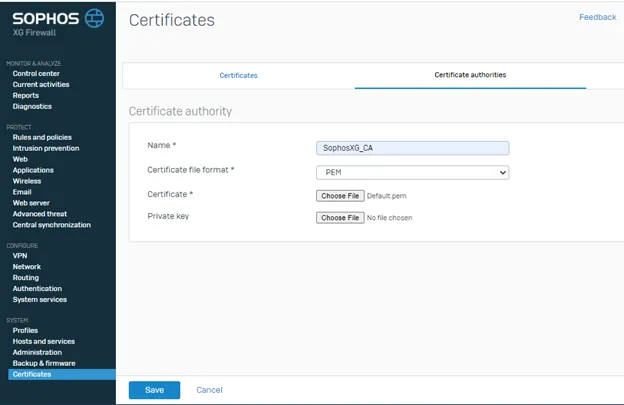Open Hosts and services page
The image size is (624, 405).
point(43,341)
